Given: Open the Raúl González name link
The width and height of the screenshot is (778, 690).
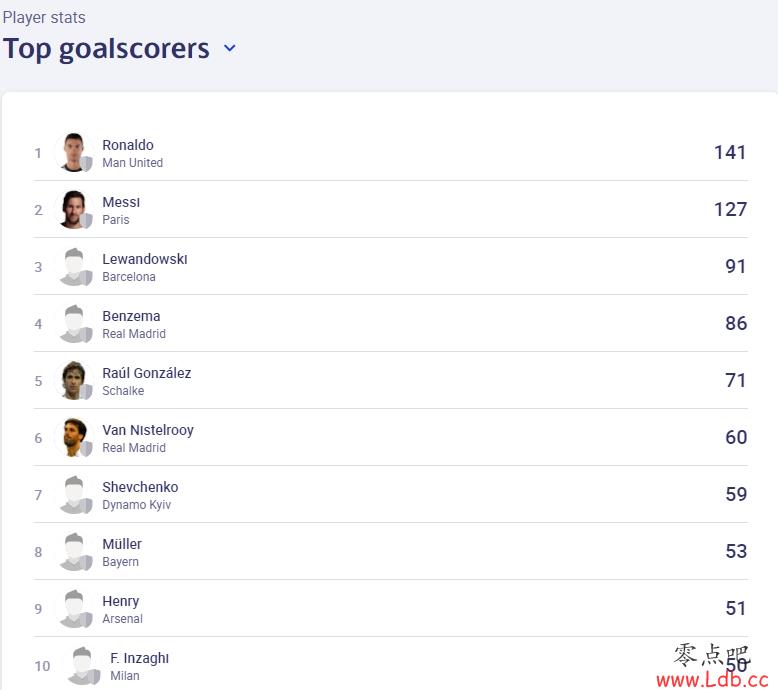Looking at the screenshot, I should (147, 373).
